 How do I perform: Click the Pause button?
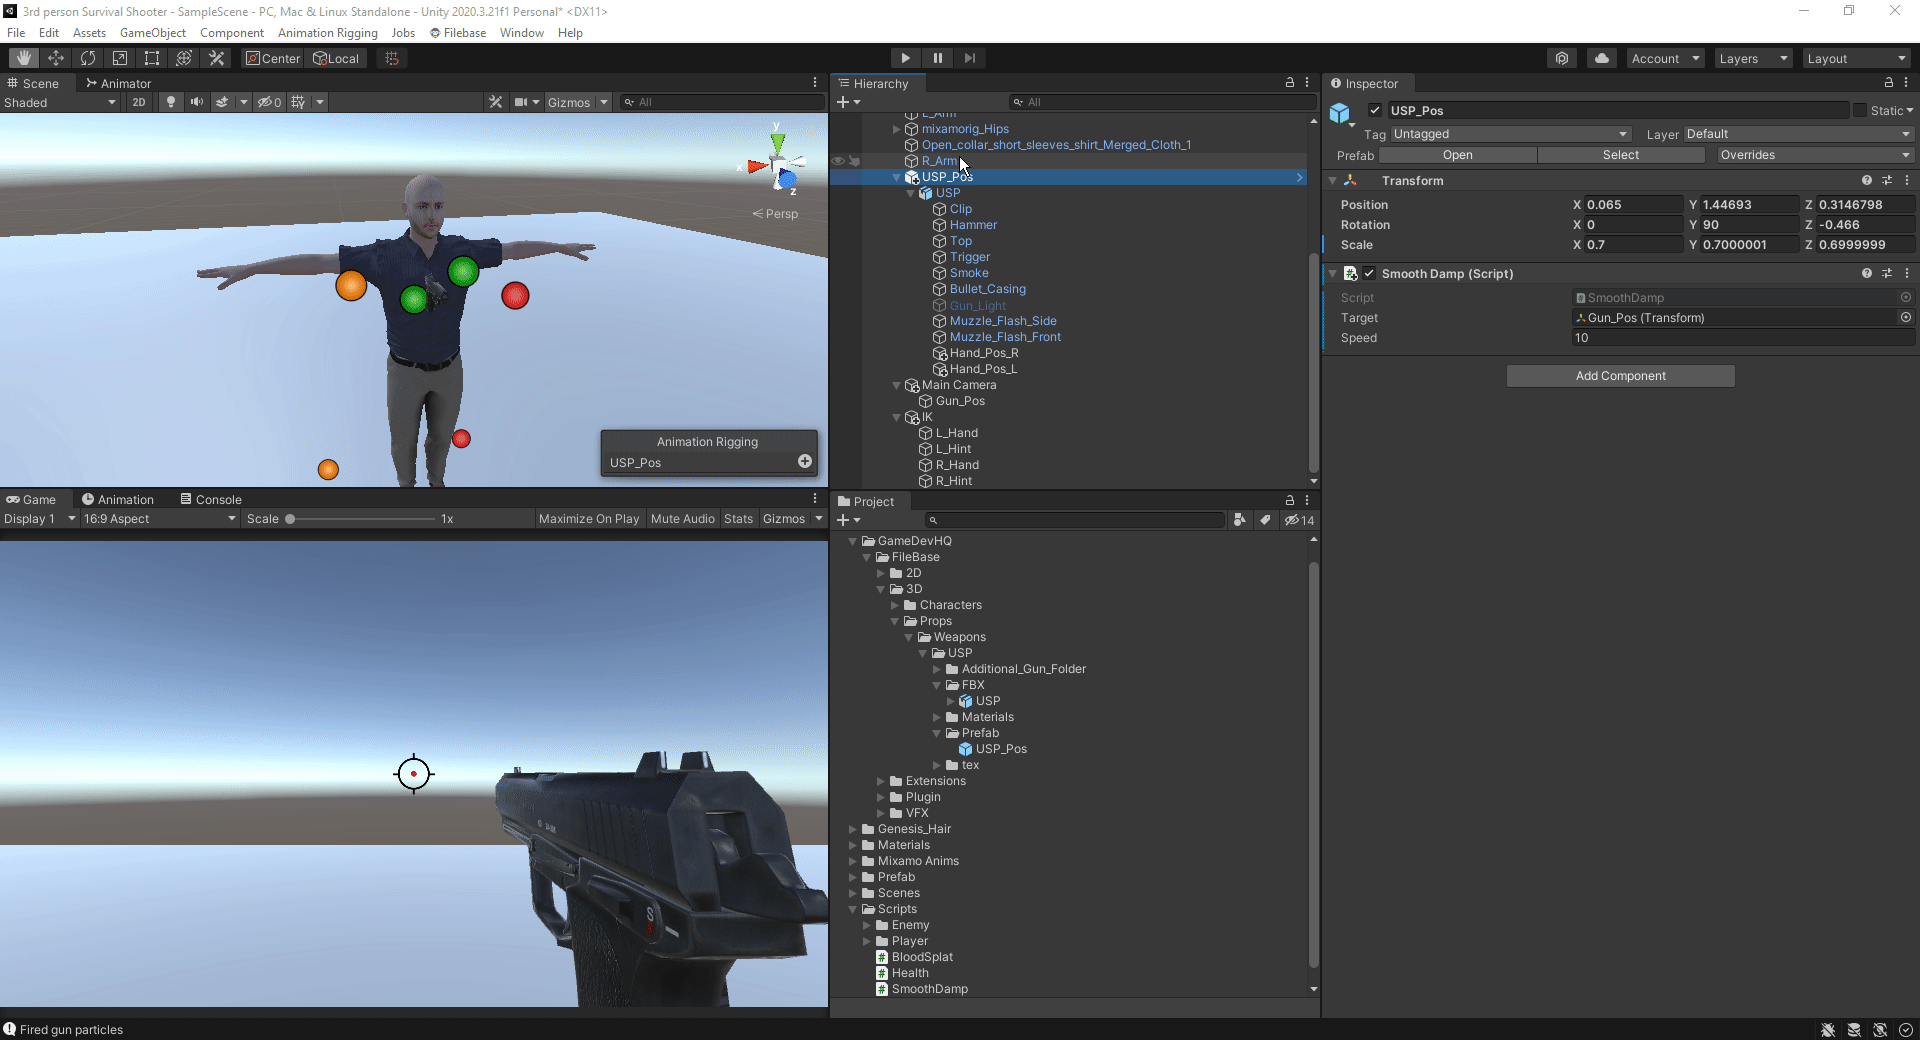pos(937,58)
